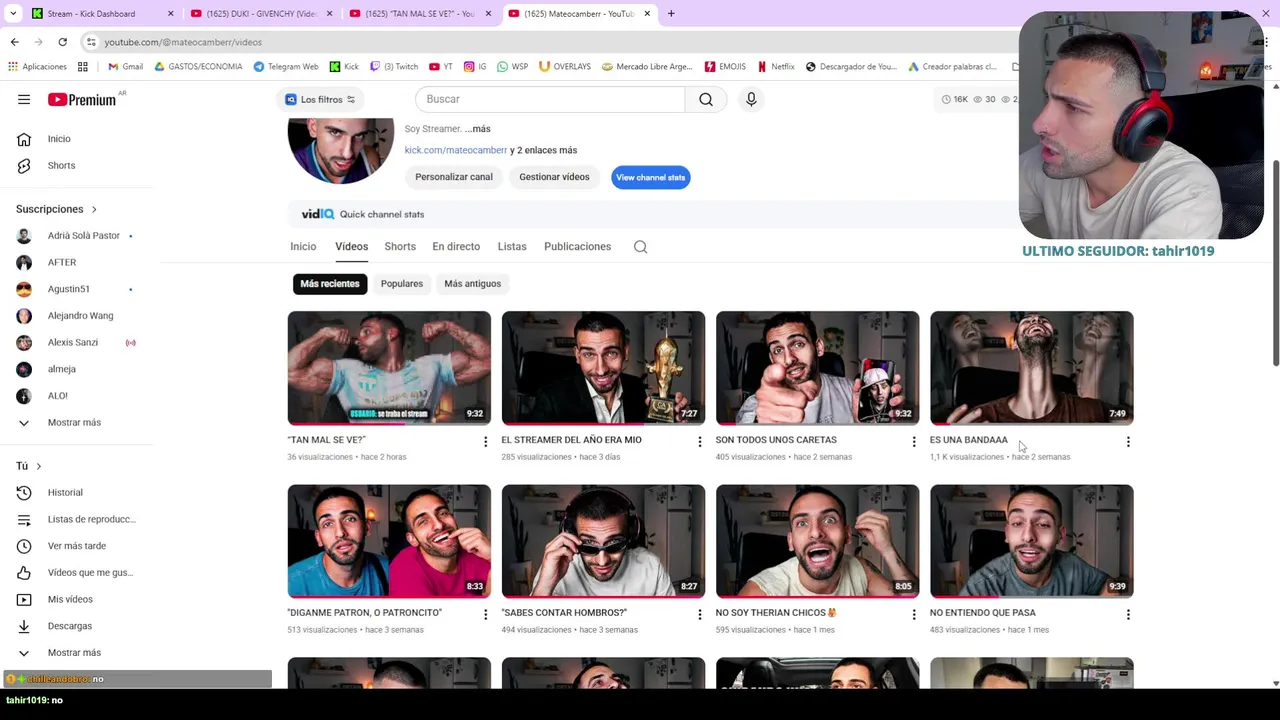This screenshot has height=720, width=1280.
Task: Activate voice search microphone icon
Action: click(x=751, y=99)
